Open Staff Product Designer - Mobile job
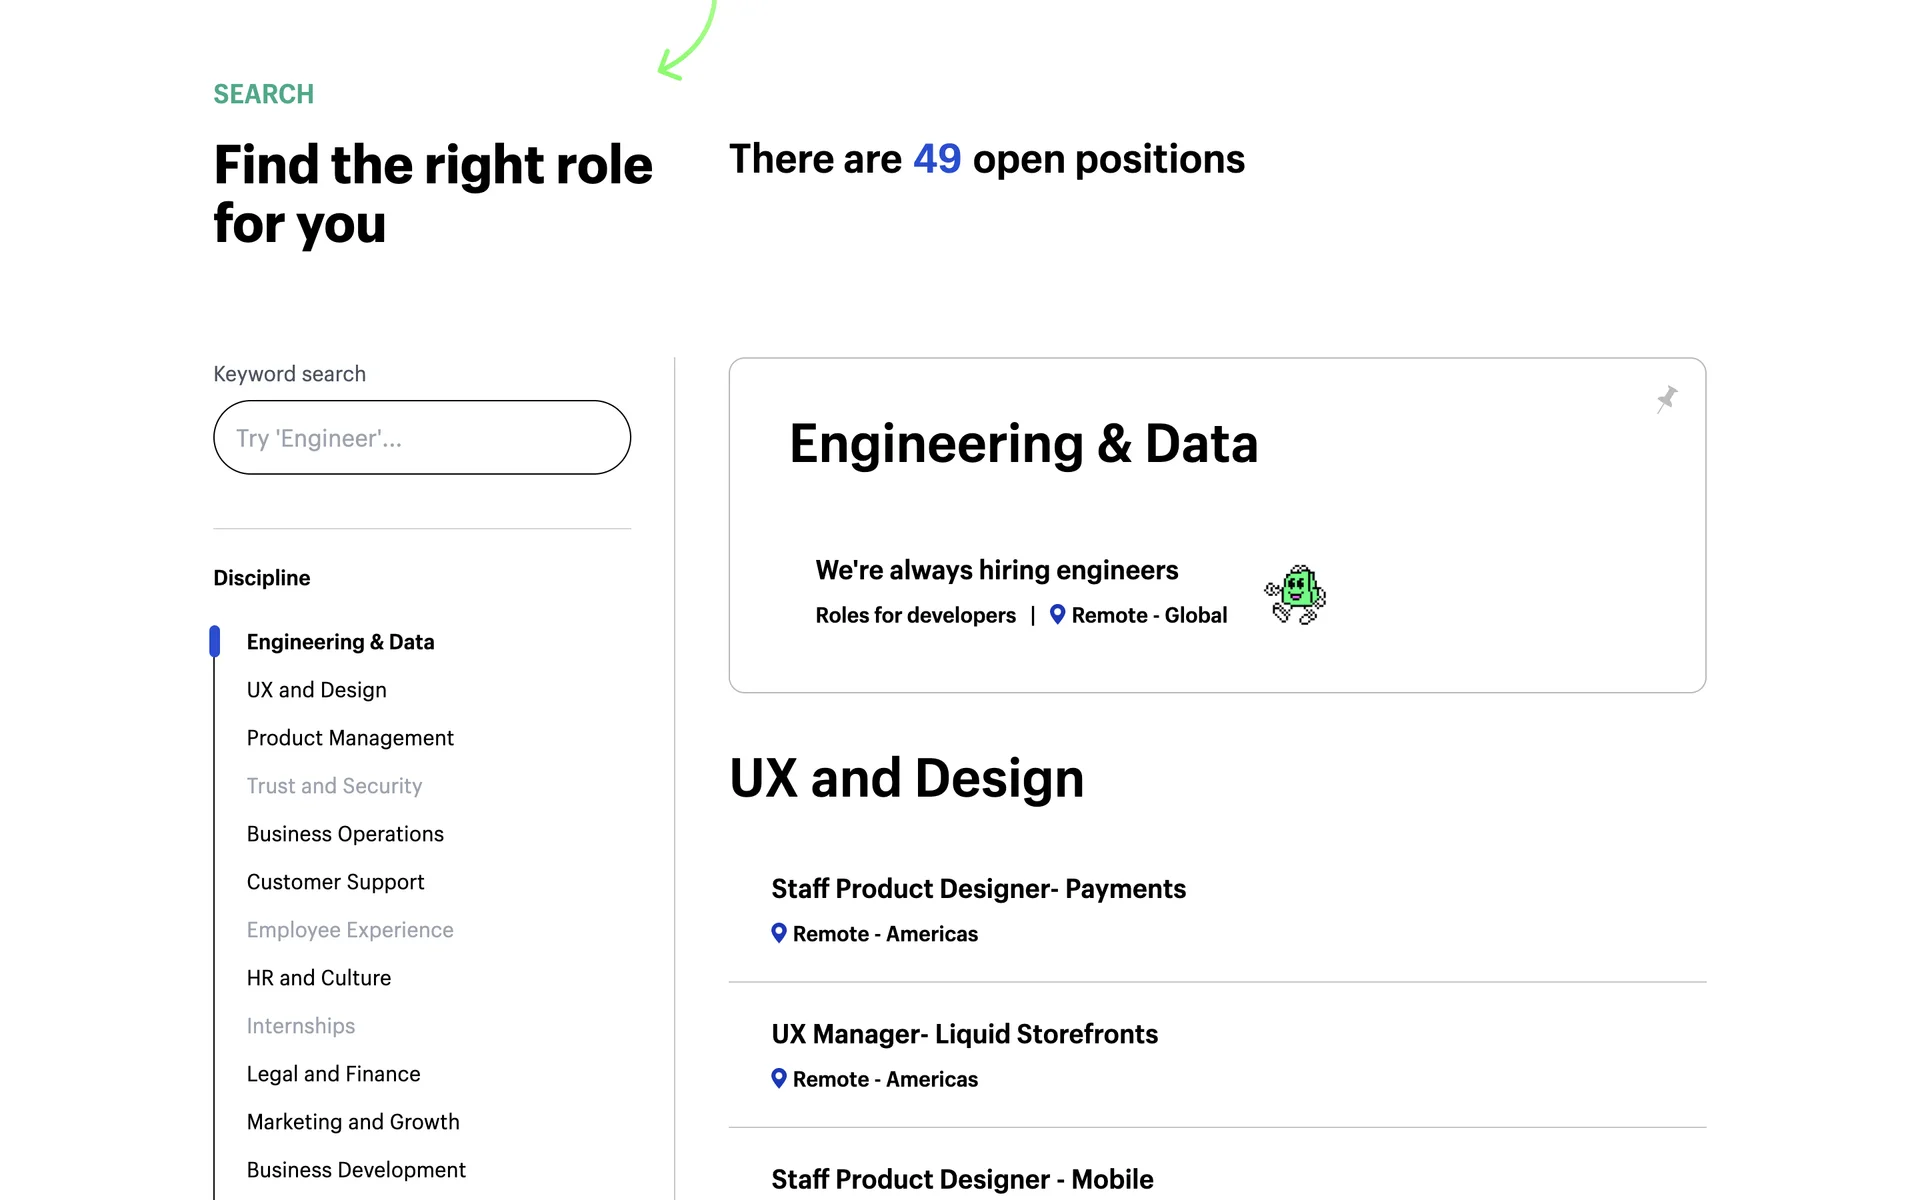The height and width of the screenshot is (1200, 1920). click(962, 1179)
